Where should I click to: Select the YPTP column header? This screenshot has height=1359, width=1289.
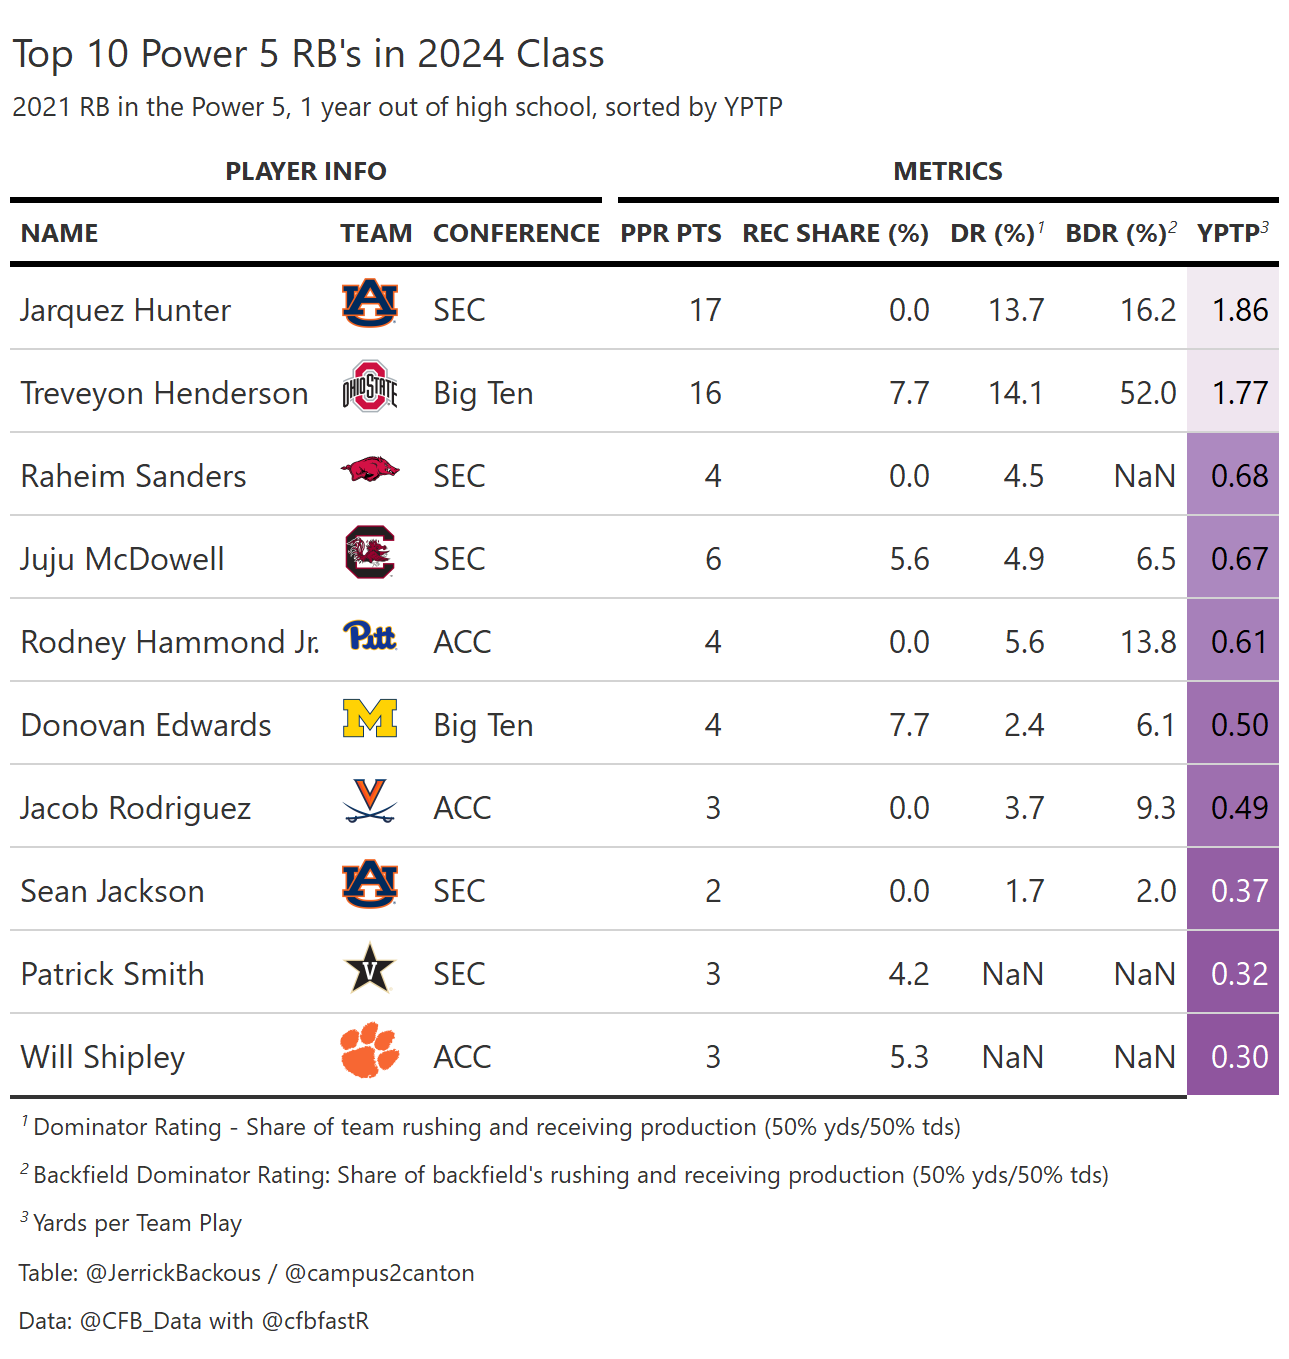click(x=1233, y=233)
